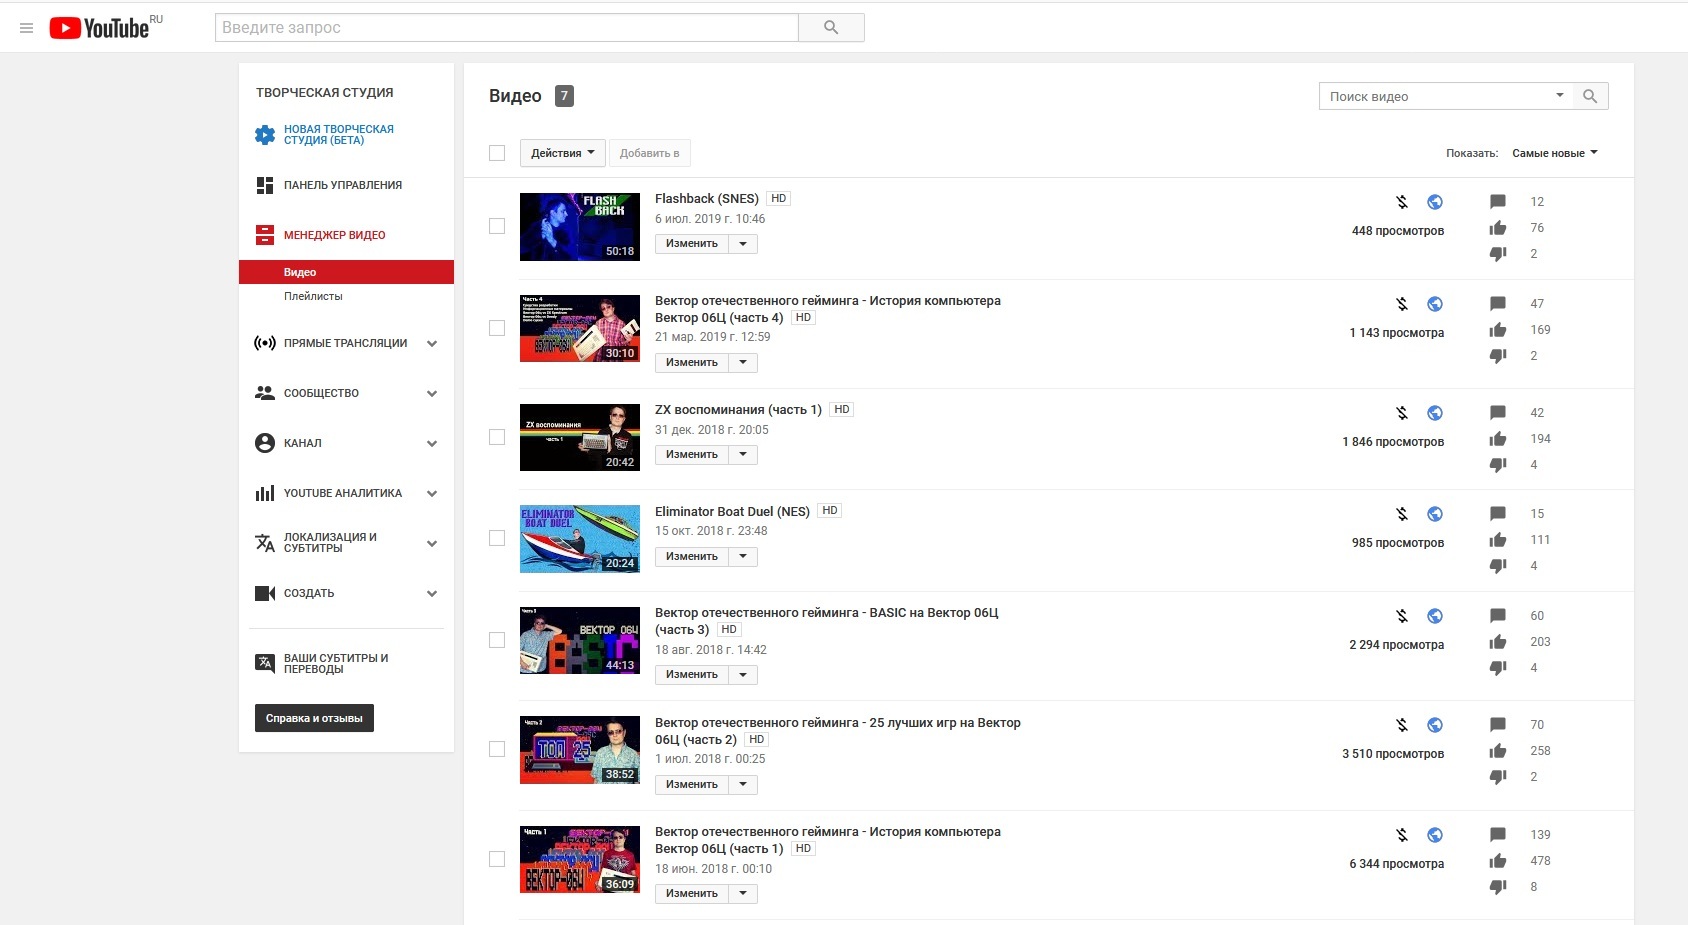Click Изменить for Flashback (SNES)
The image size is (1688, 925).
click(692, 244)
